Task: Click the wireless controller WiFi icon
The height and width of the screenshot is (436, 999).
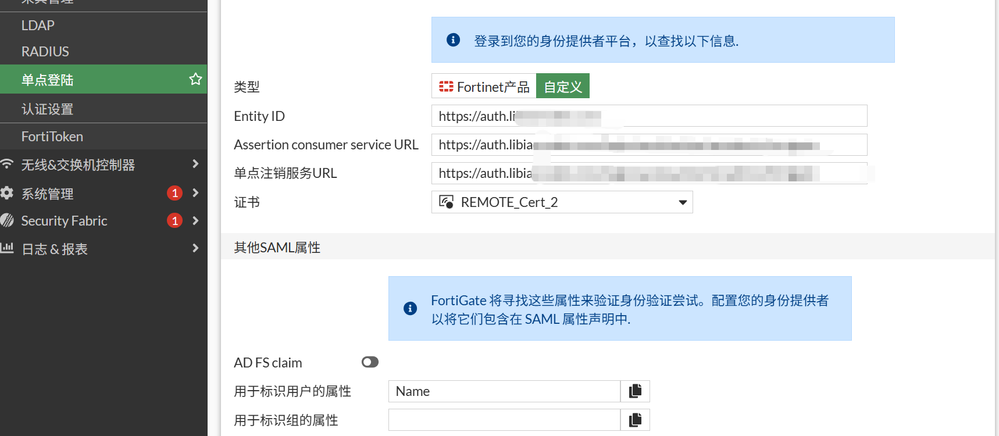Action: point(8,165)
